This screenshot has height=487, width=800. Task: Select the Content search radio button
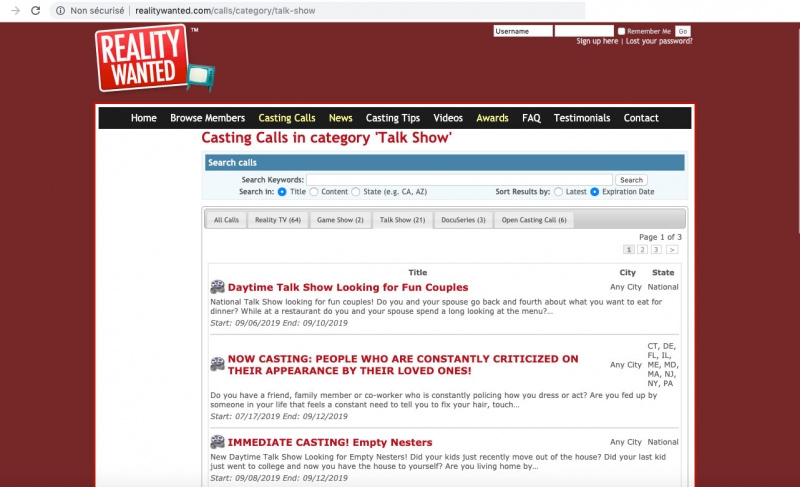point(314,191)
